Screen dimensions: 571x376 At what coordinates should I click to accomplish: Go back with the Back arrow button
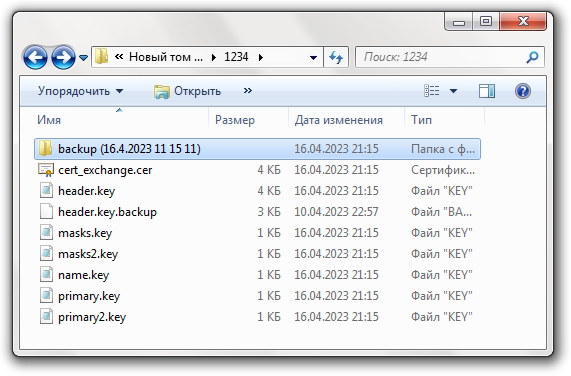tap(35, 57)
